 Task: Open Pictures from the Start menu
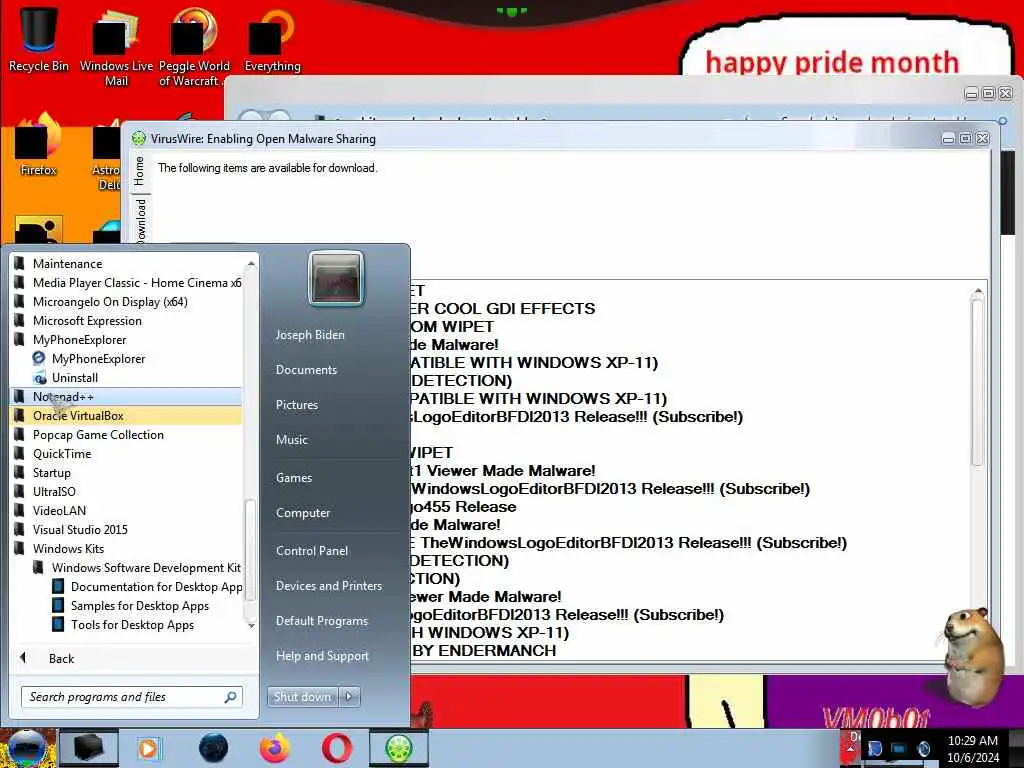click(296, 405)
